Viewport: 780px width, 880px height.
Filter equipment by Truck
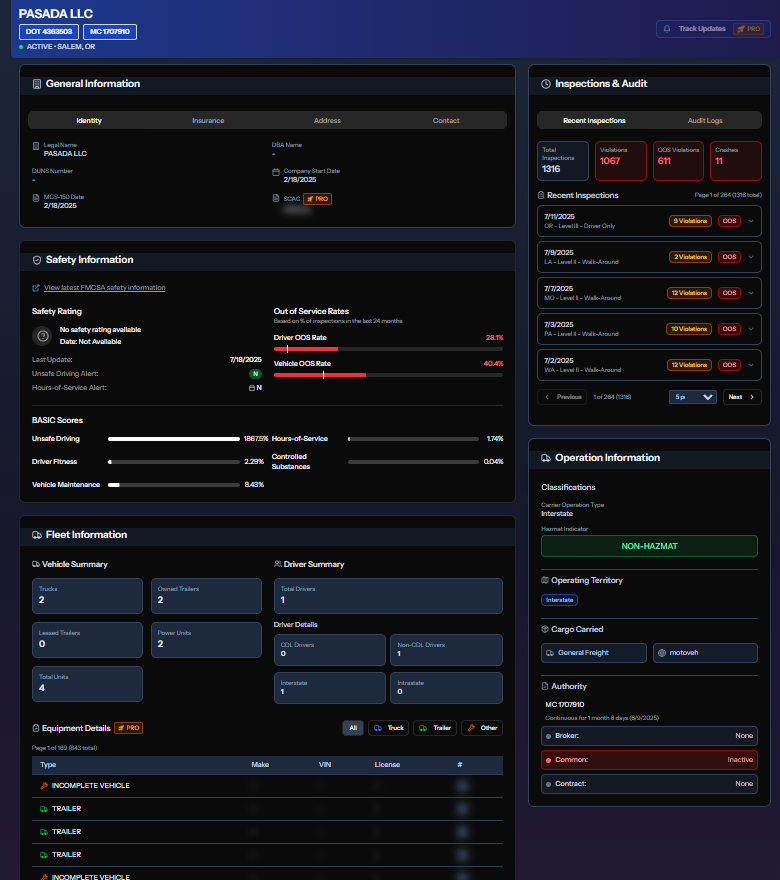[x=388, y=728]
